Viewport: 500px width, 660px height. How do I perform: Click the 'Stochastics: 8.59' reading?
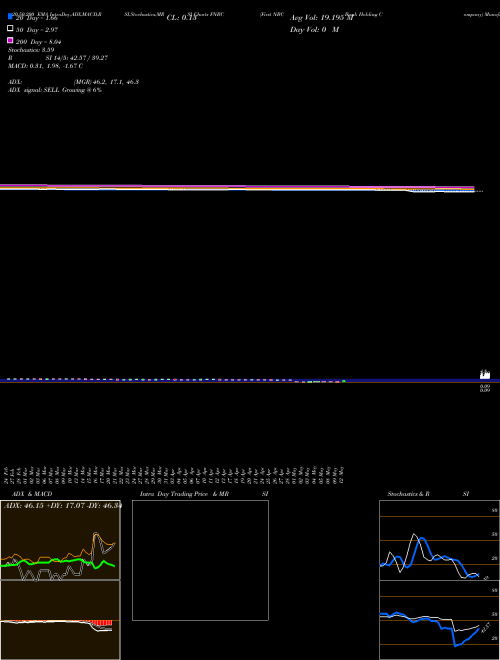pyautogui.click(x=31, y=50)
